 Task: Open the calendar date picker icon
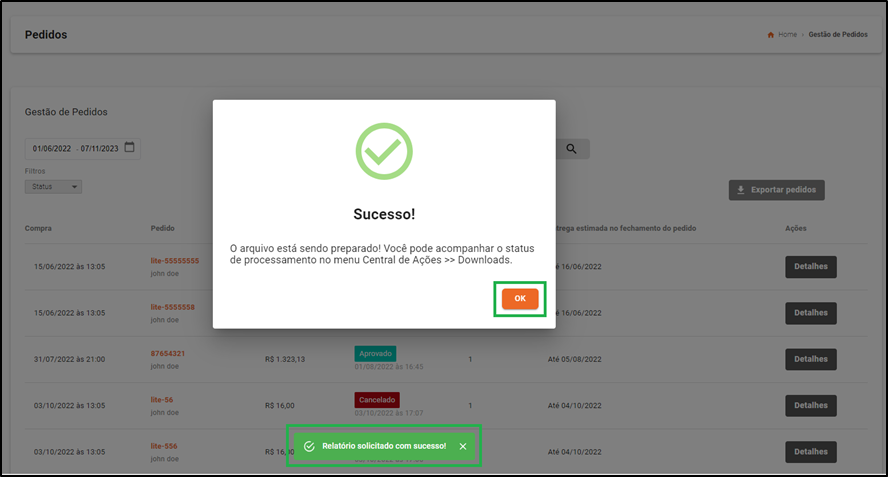[x=130, y=147]
